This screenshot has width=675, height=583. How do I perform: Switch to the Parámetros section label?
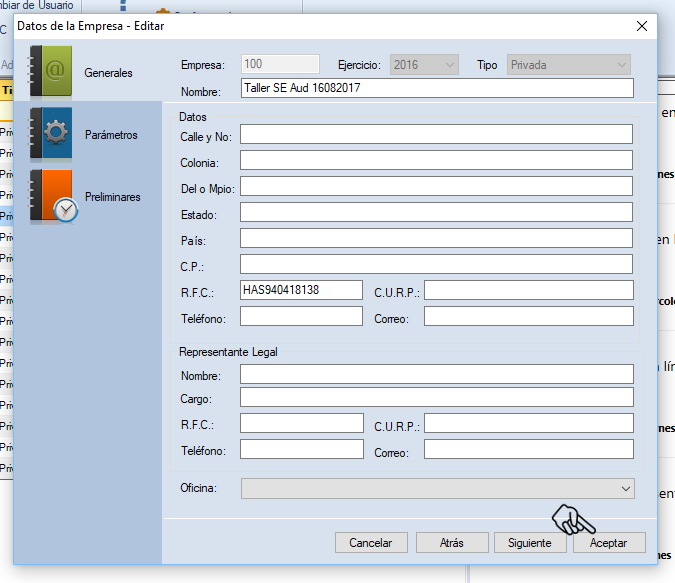pyautogui.click(x=111, y=135)
